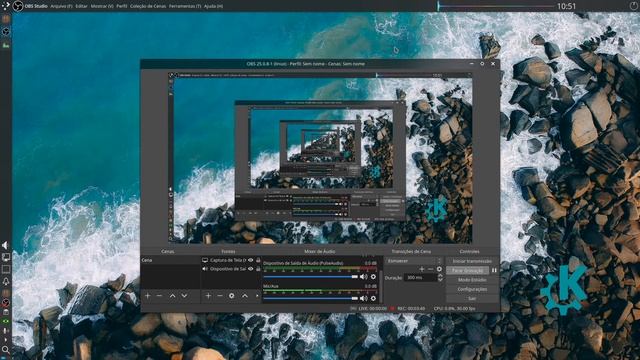
Task: Open gear settings for Dispositivo de Saída de Áudio
Action: (373, 277)
